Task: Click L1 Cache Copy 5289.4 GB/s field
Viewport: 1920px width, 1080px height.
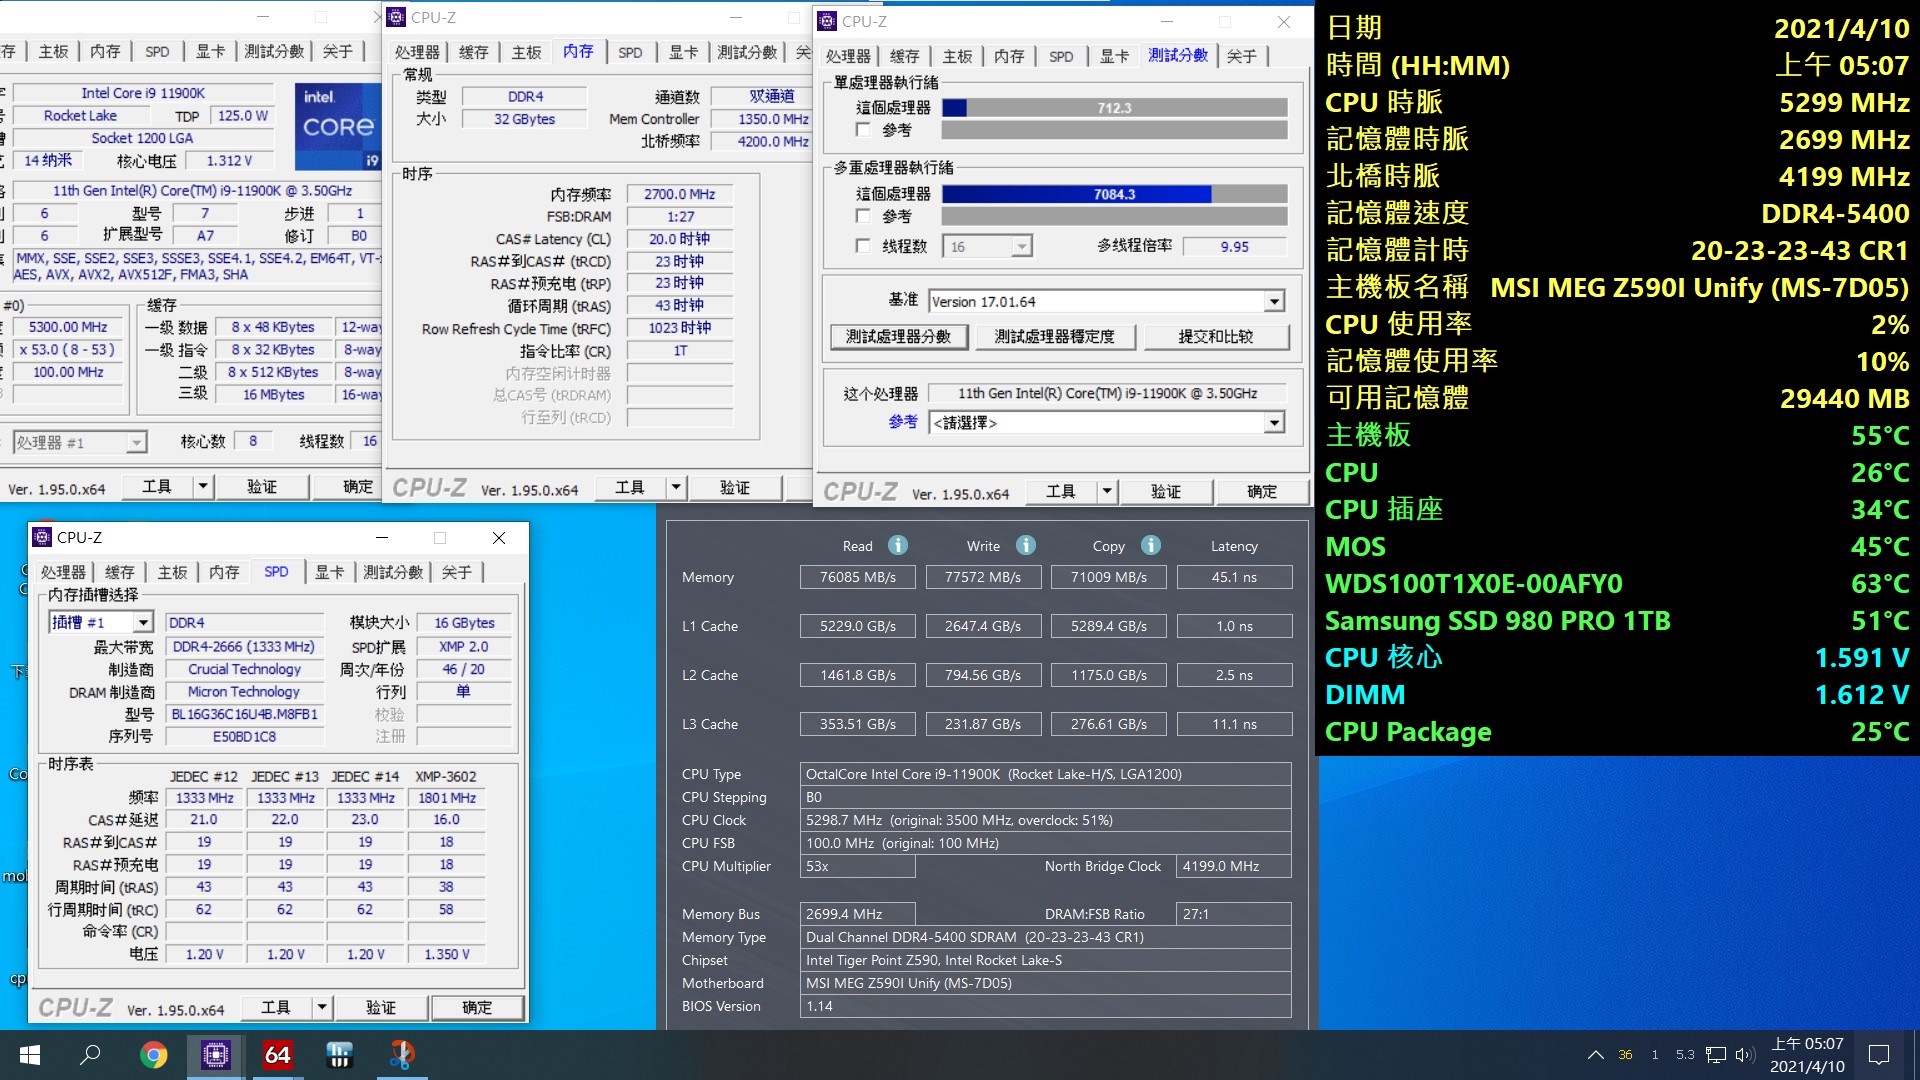Action: (x=1109, y=626)
